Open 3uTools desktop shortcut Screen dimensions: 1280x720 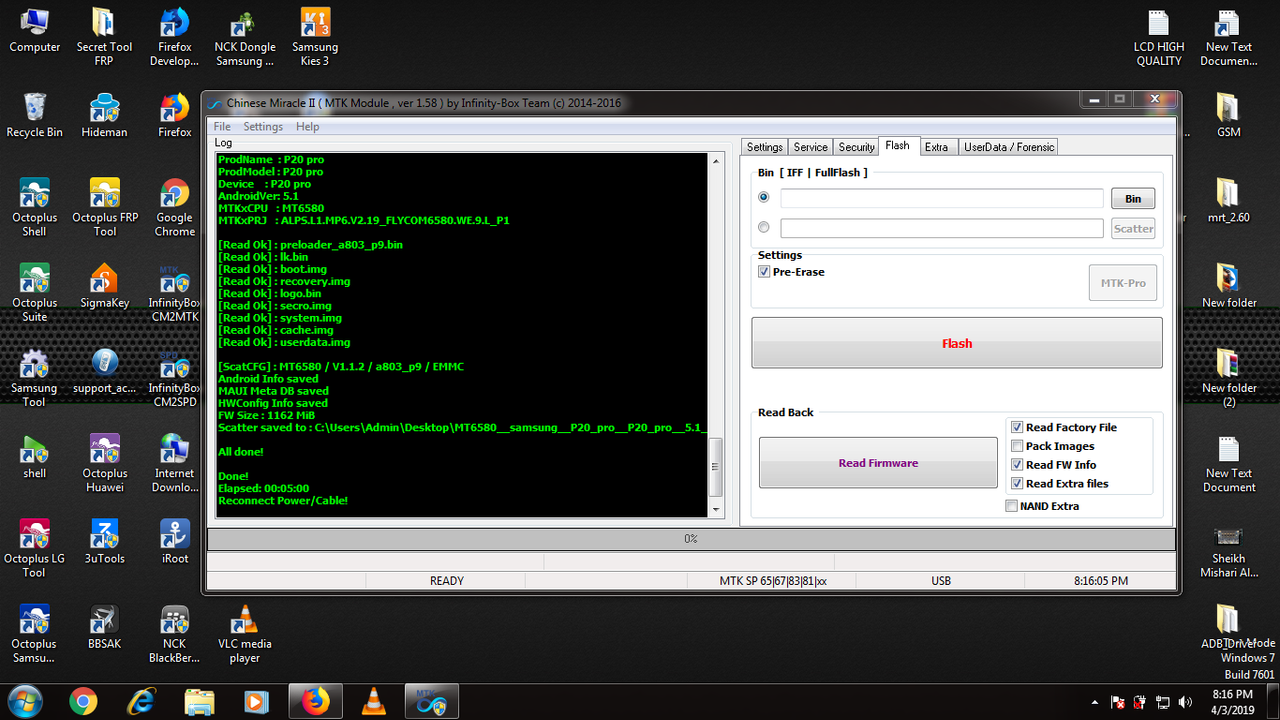[x=104, y=541]
